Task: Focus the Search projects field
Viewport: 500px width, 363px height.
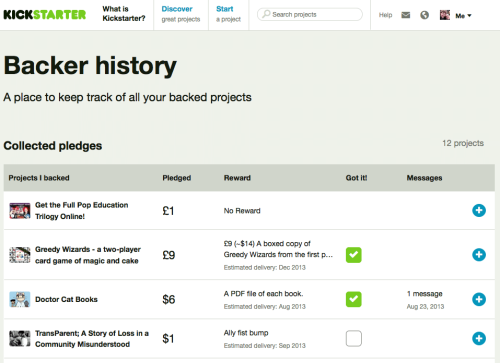Action: point(310,14)
